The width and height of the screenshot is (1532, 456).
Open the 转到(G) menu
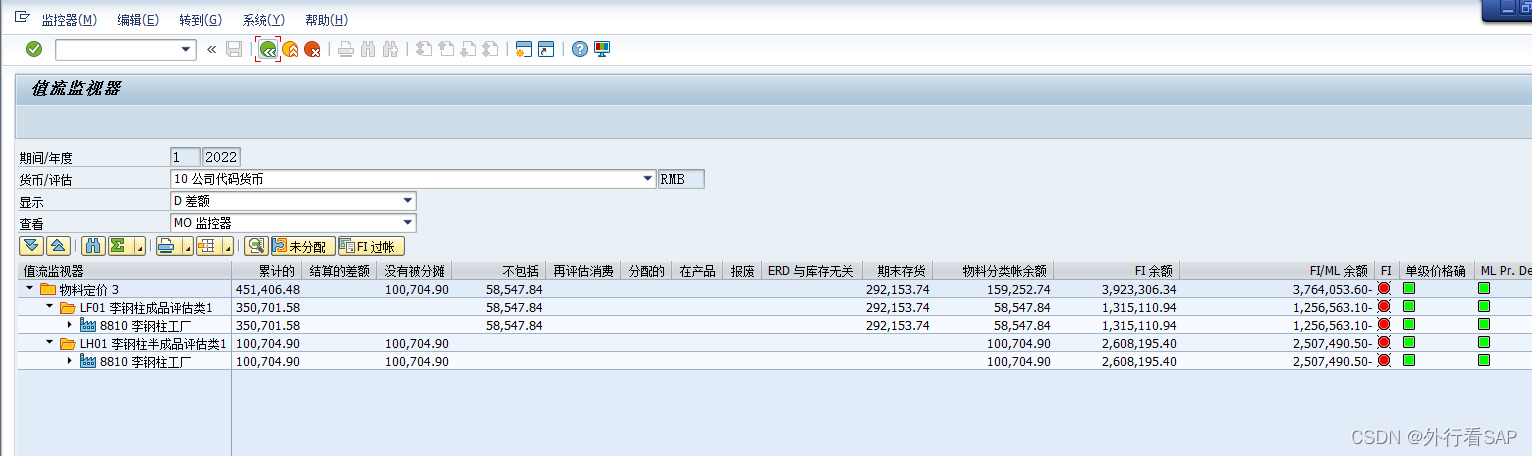pyautogui.click(x=200, y=20)
